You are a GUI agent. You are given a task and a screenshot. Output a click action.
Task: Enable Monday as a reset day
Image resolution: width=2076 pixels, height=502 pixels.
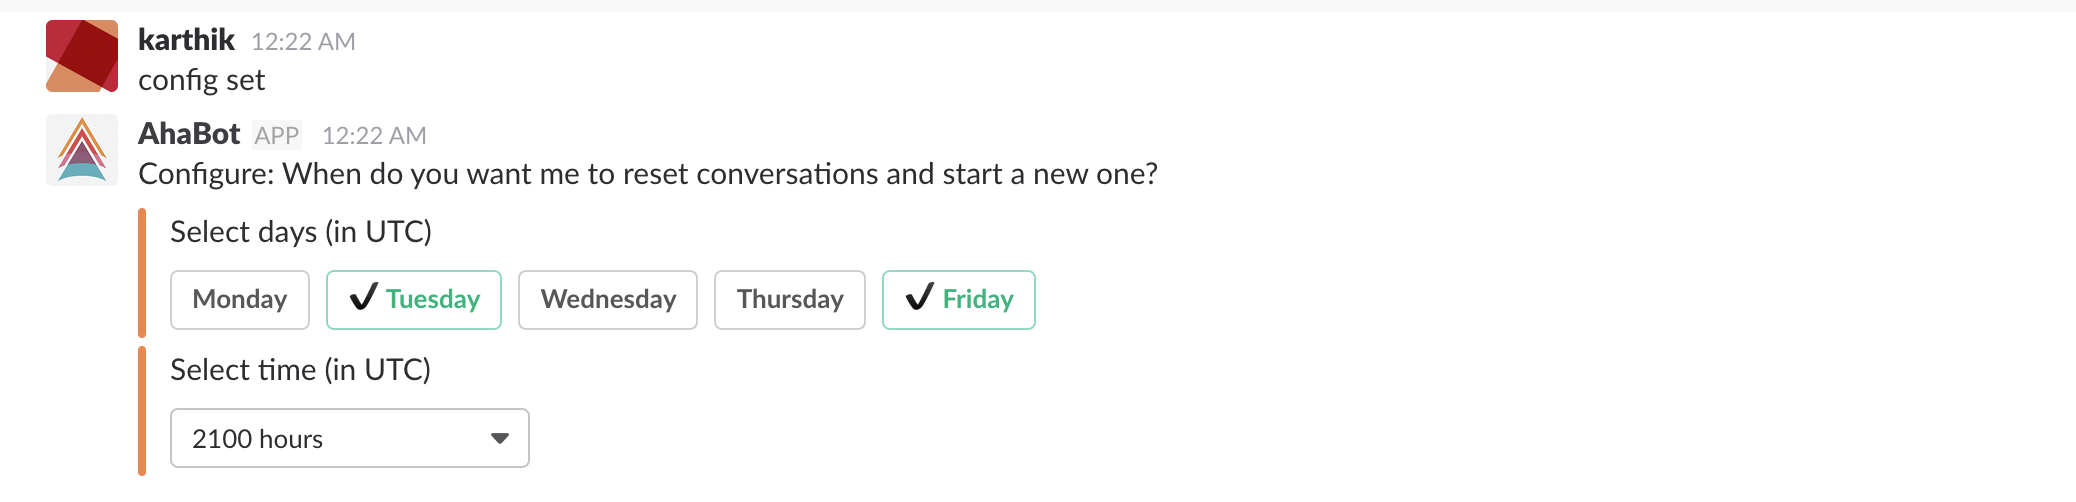(240, 299)
